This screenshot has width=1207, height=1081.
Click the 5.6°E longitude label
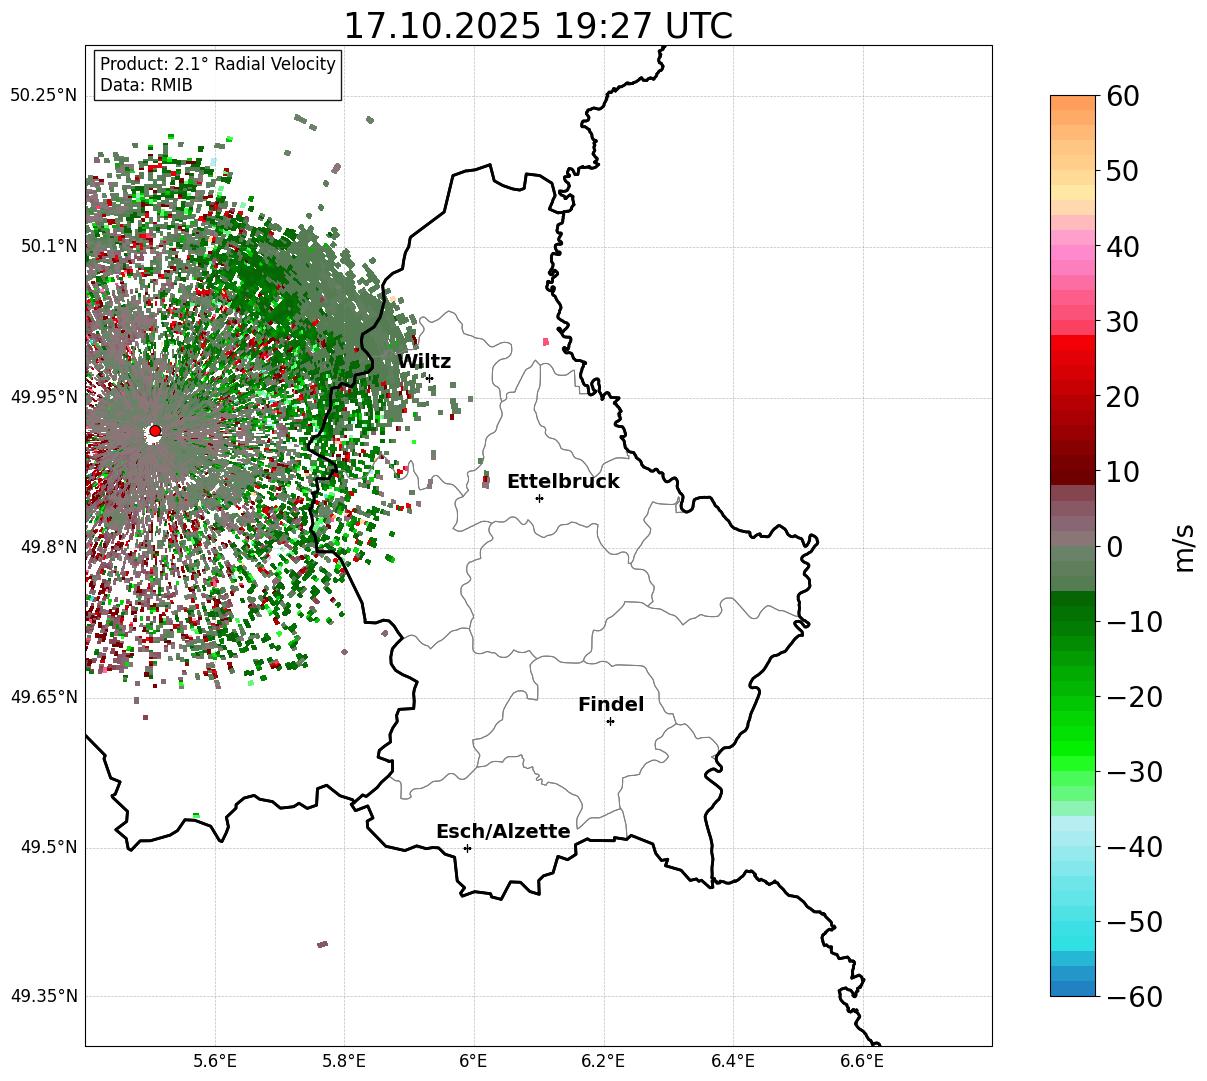pyautogui.click(x=215, y=1061)
